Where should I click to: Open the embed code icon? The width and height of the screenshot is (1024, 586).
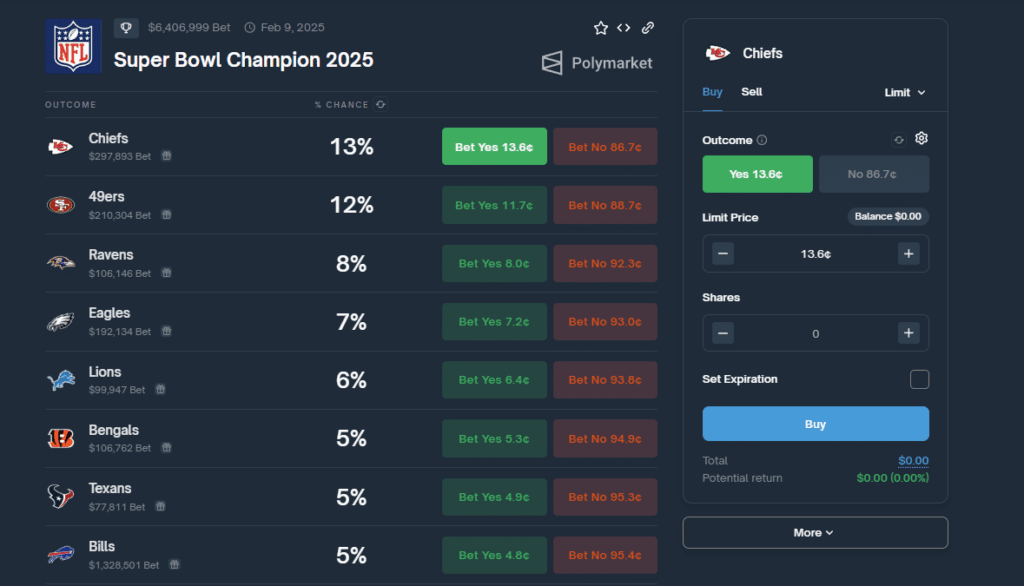tap(623, 28)
